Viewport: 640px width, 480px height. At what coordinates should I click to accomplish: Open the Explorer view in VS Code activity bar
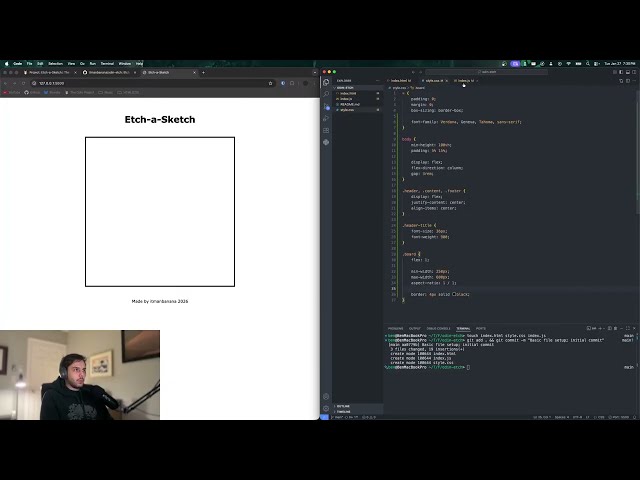(326, 82)
